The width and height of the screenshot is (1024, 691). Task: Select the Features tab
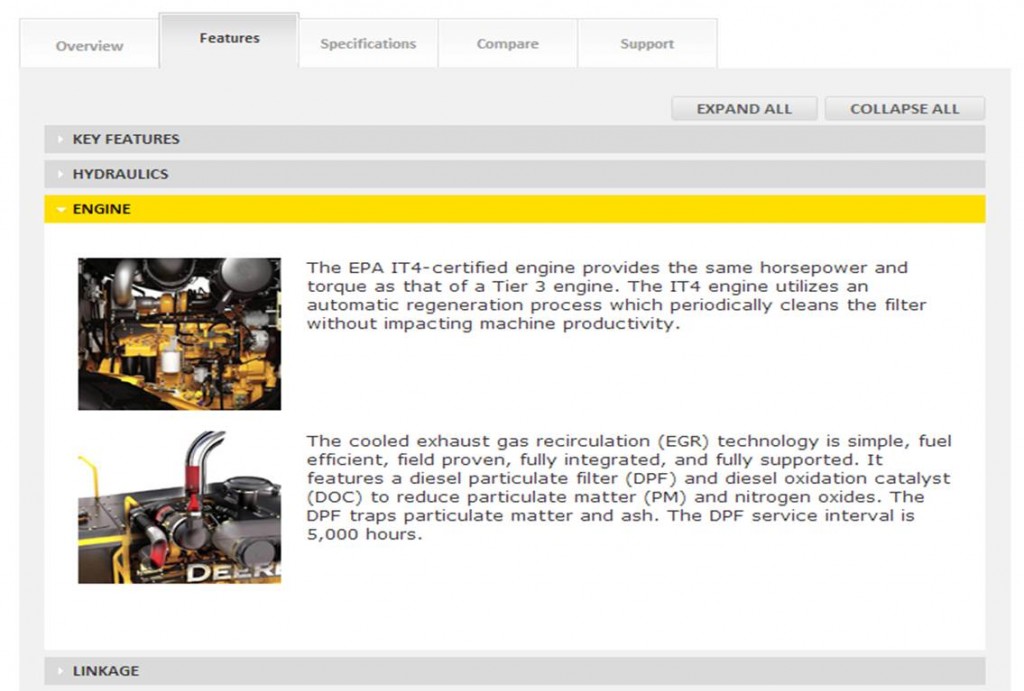click(x=229, y=40)
